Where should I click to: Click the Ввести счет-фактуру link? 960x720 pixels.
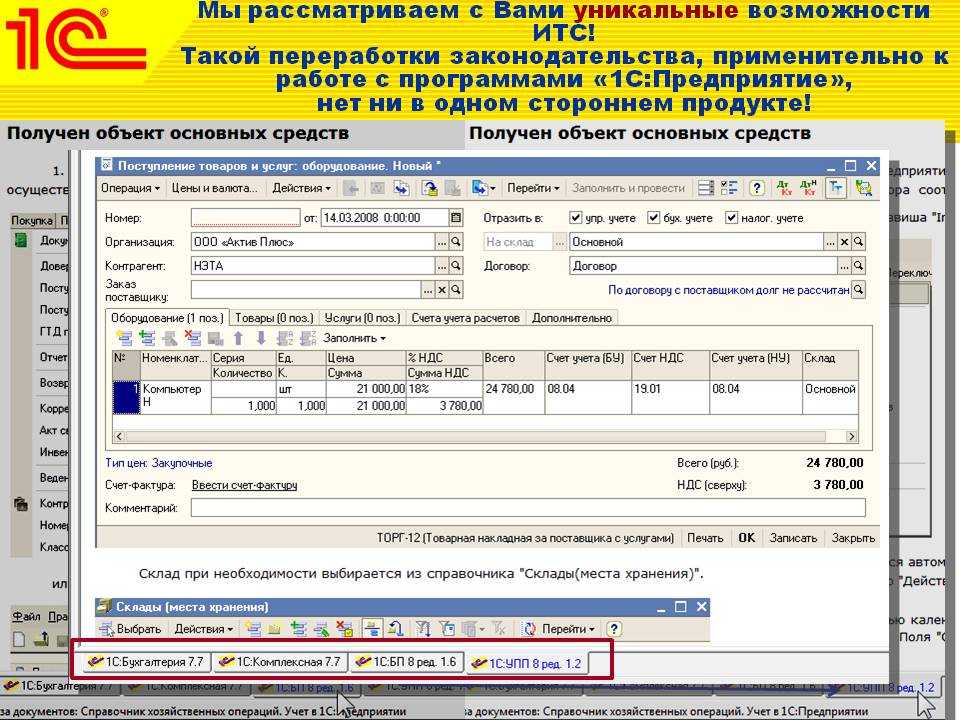pos(244,485)
